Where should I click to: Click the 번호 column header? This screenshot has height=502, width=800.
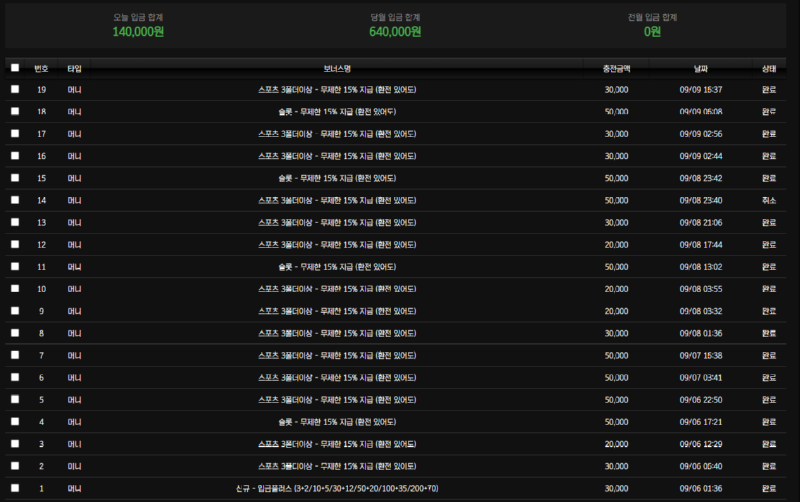tap(41, 68)
